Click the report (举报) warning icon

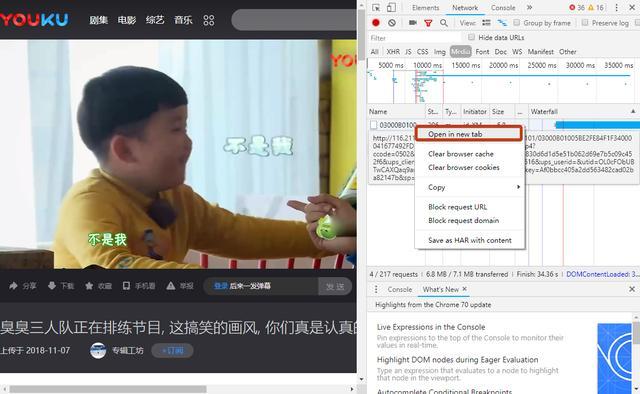tap(171, 286)
